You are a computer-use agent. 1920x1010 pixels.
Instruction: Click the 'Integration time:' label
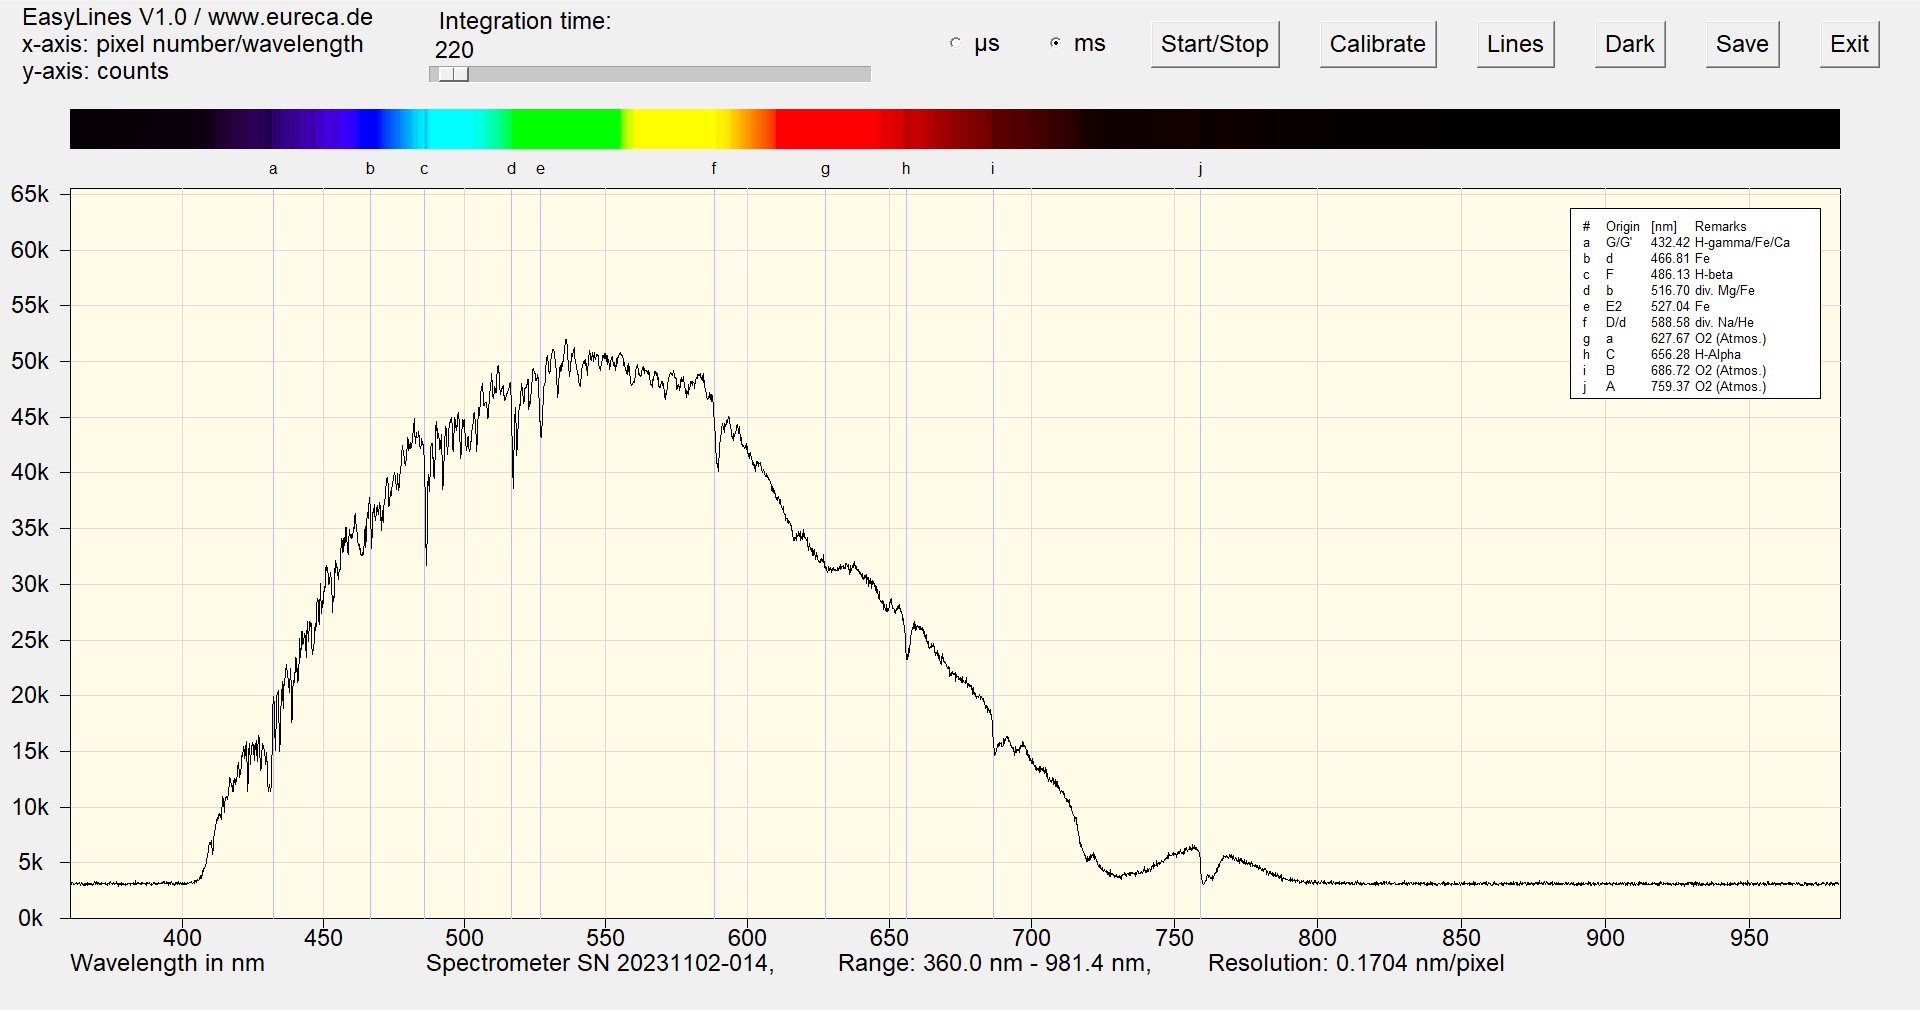tap(525, 21)
